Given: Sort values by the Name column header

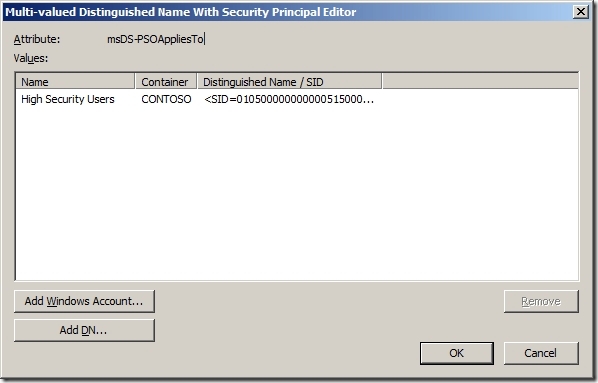Looking at the screenshot, I should tap(75, 82).
